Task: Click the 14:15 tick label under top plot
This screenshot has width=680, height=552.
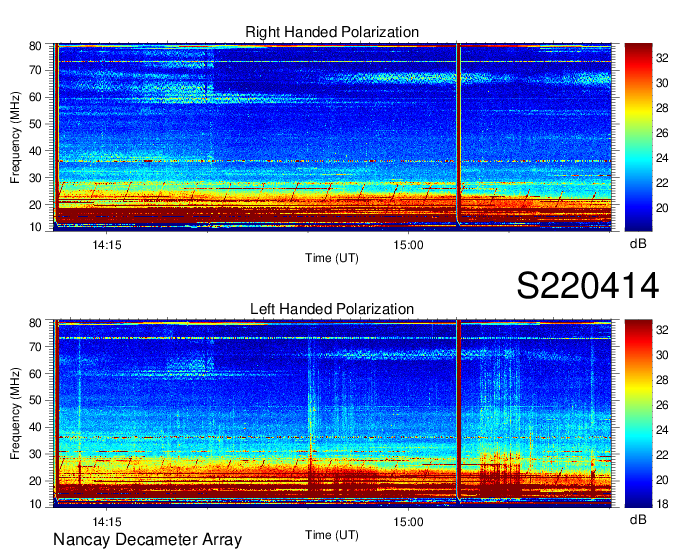Action: click(107, 245)
